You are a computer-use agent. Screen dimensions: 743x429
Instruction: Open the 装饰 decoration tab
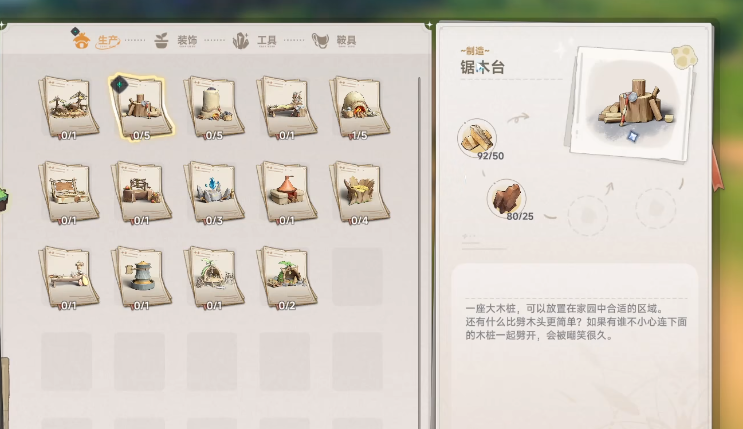click(x=176, y=41)
